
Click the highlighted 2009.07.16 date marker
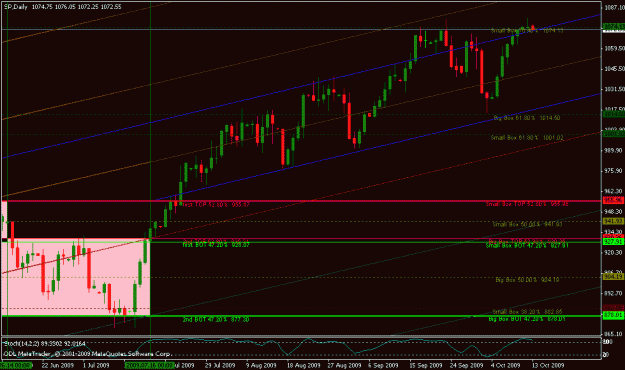(x=149, y=365)
